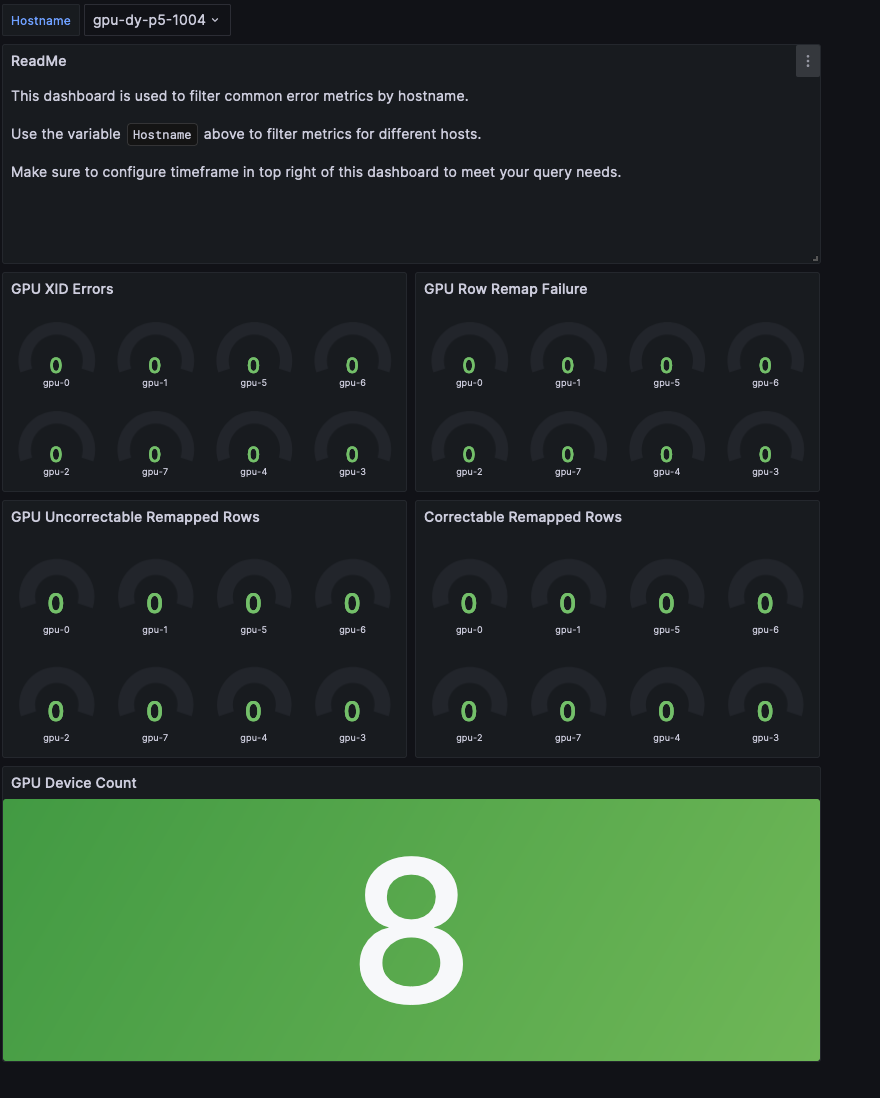
Task: Click the Correctable Remapped Rows panel title
Action: click(x=522, y=517)
